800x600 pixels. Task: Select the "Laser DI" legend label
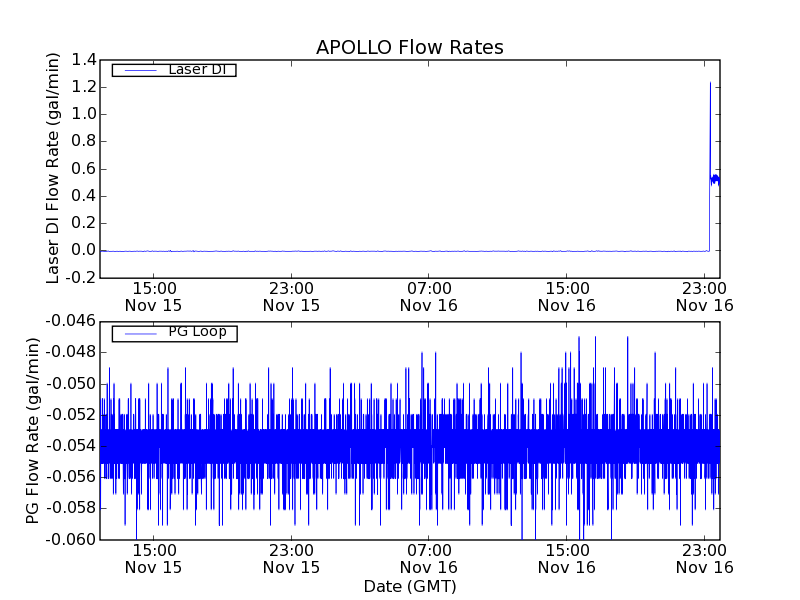point(196,69)
